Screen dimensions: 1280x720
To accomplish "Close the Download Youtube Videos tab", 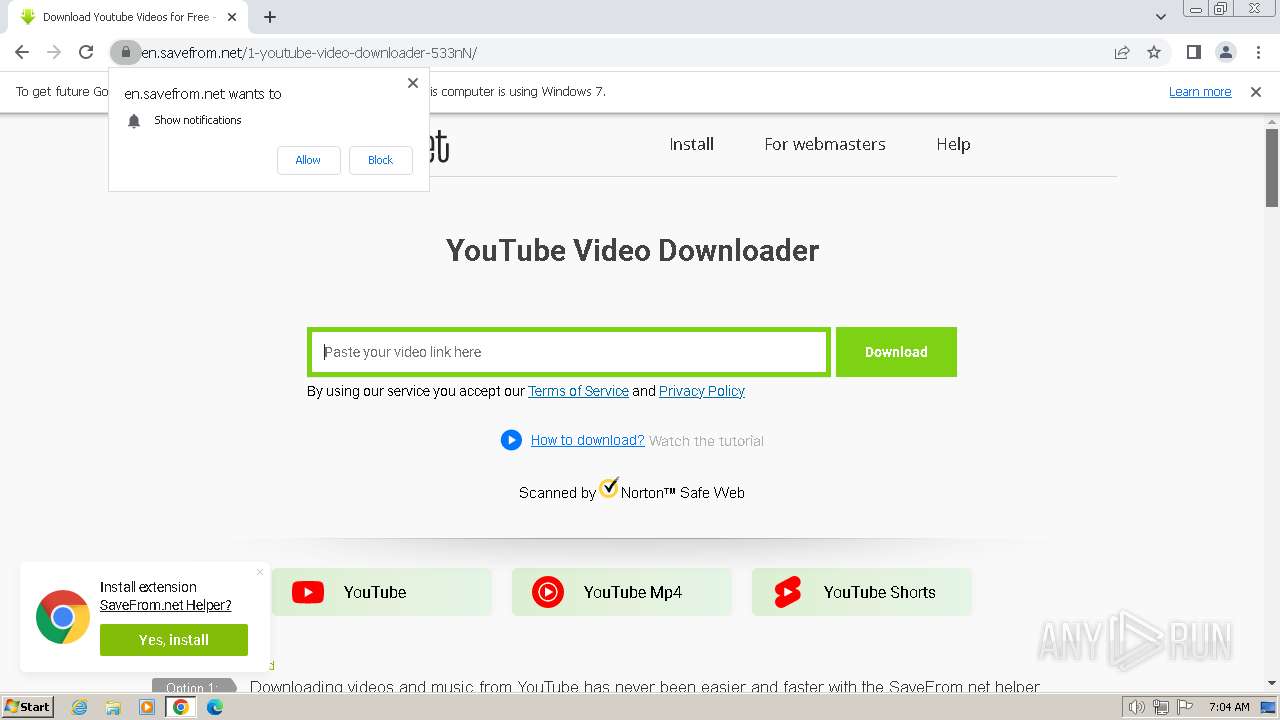I will (x=231, y=17).
